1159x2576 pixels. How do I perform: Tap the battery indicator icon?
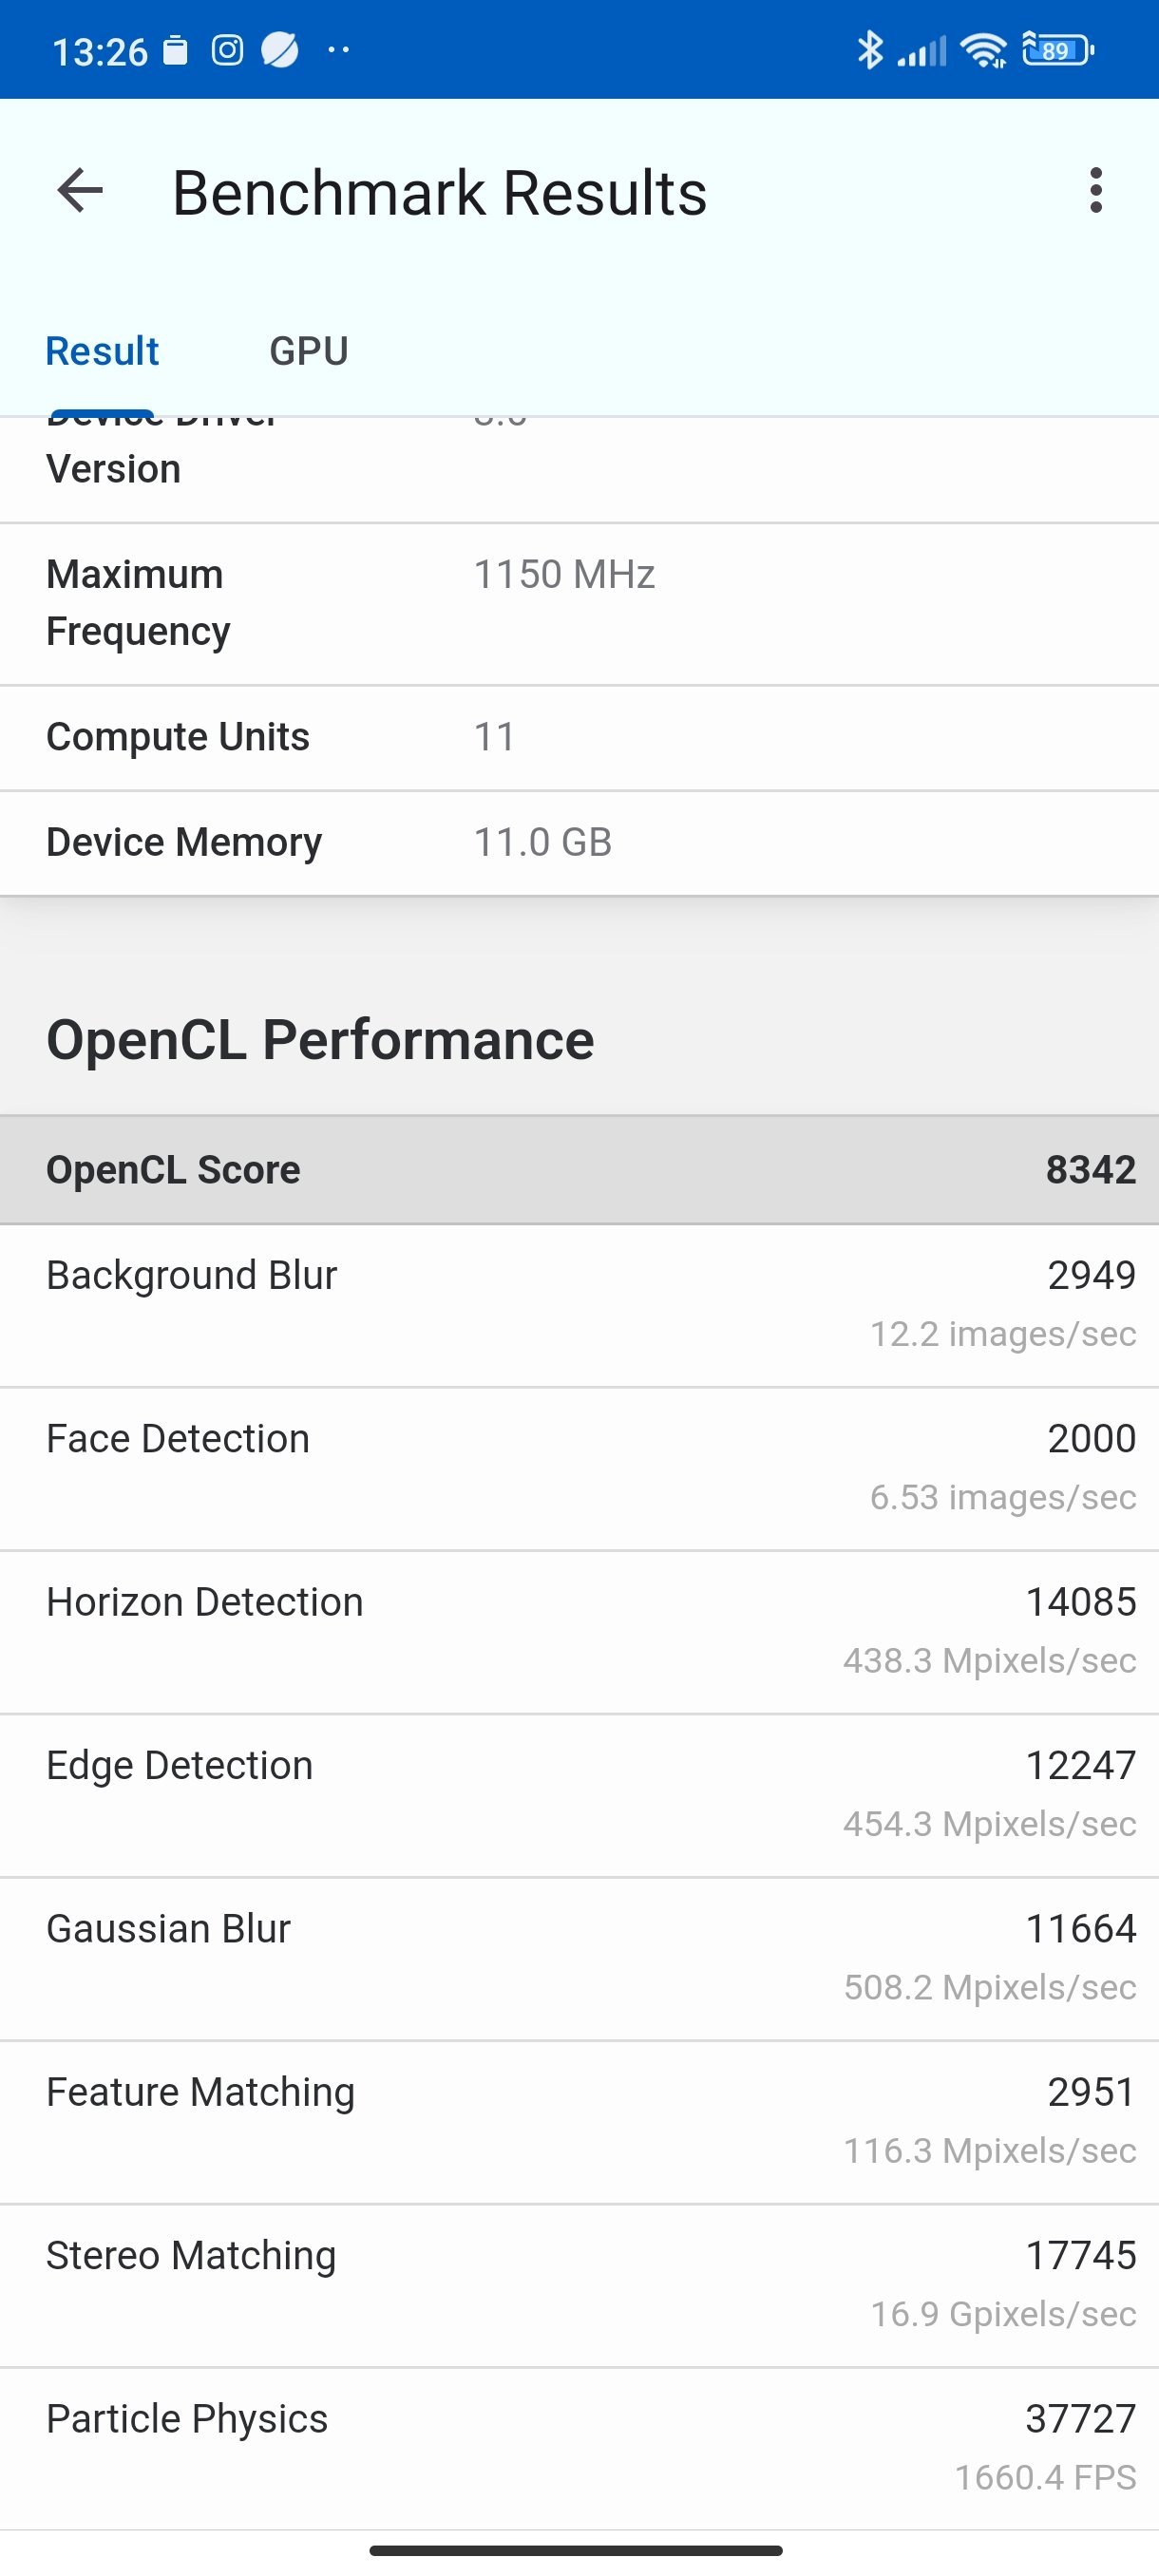pos(1057,49)
